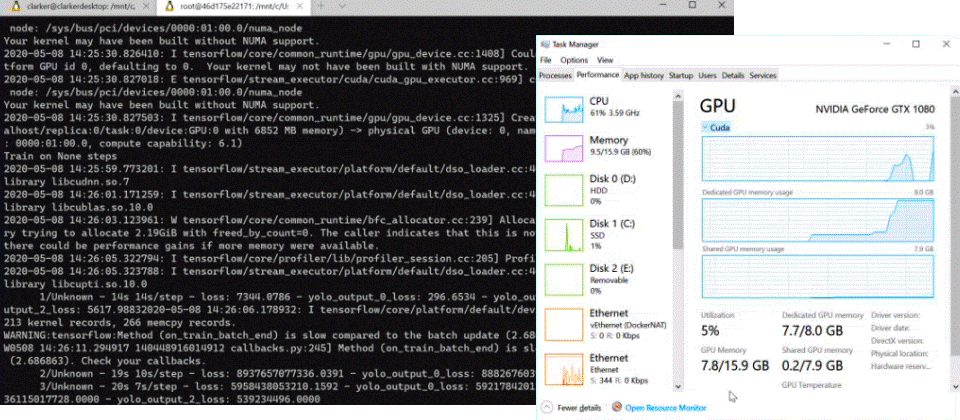
Task: Select the Memory usage graph icon
Action: coord(562,148)
